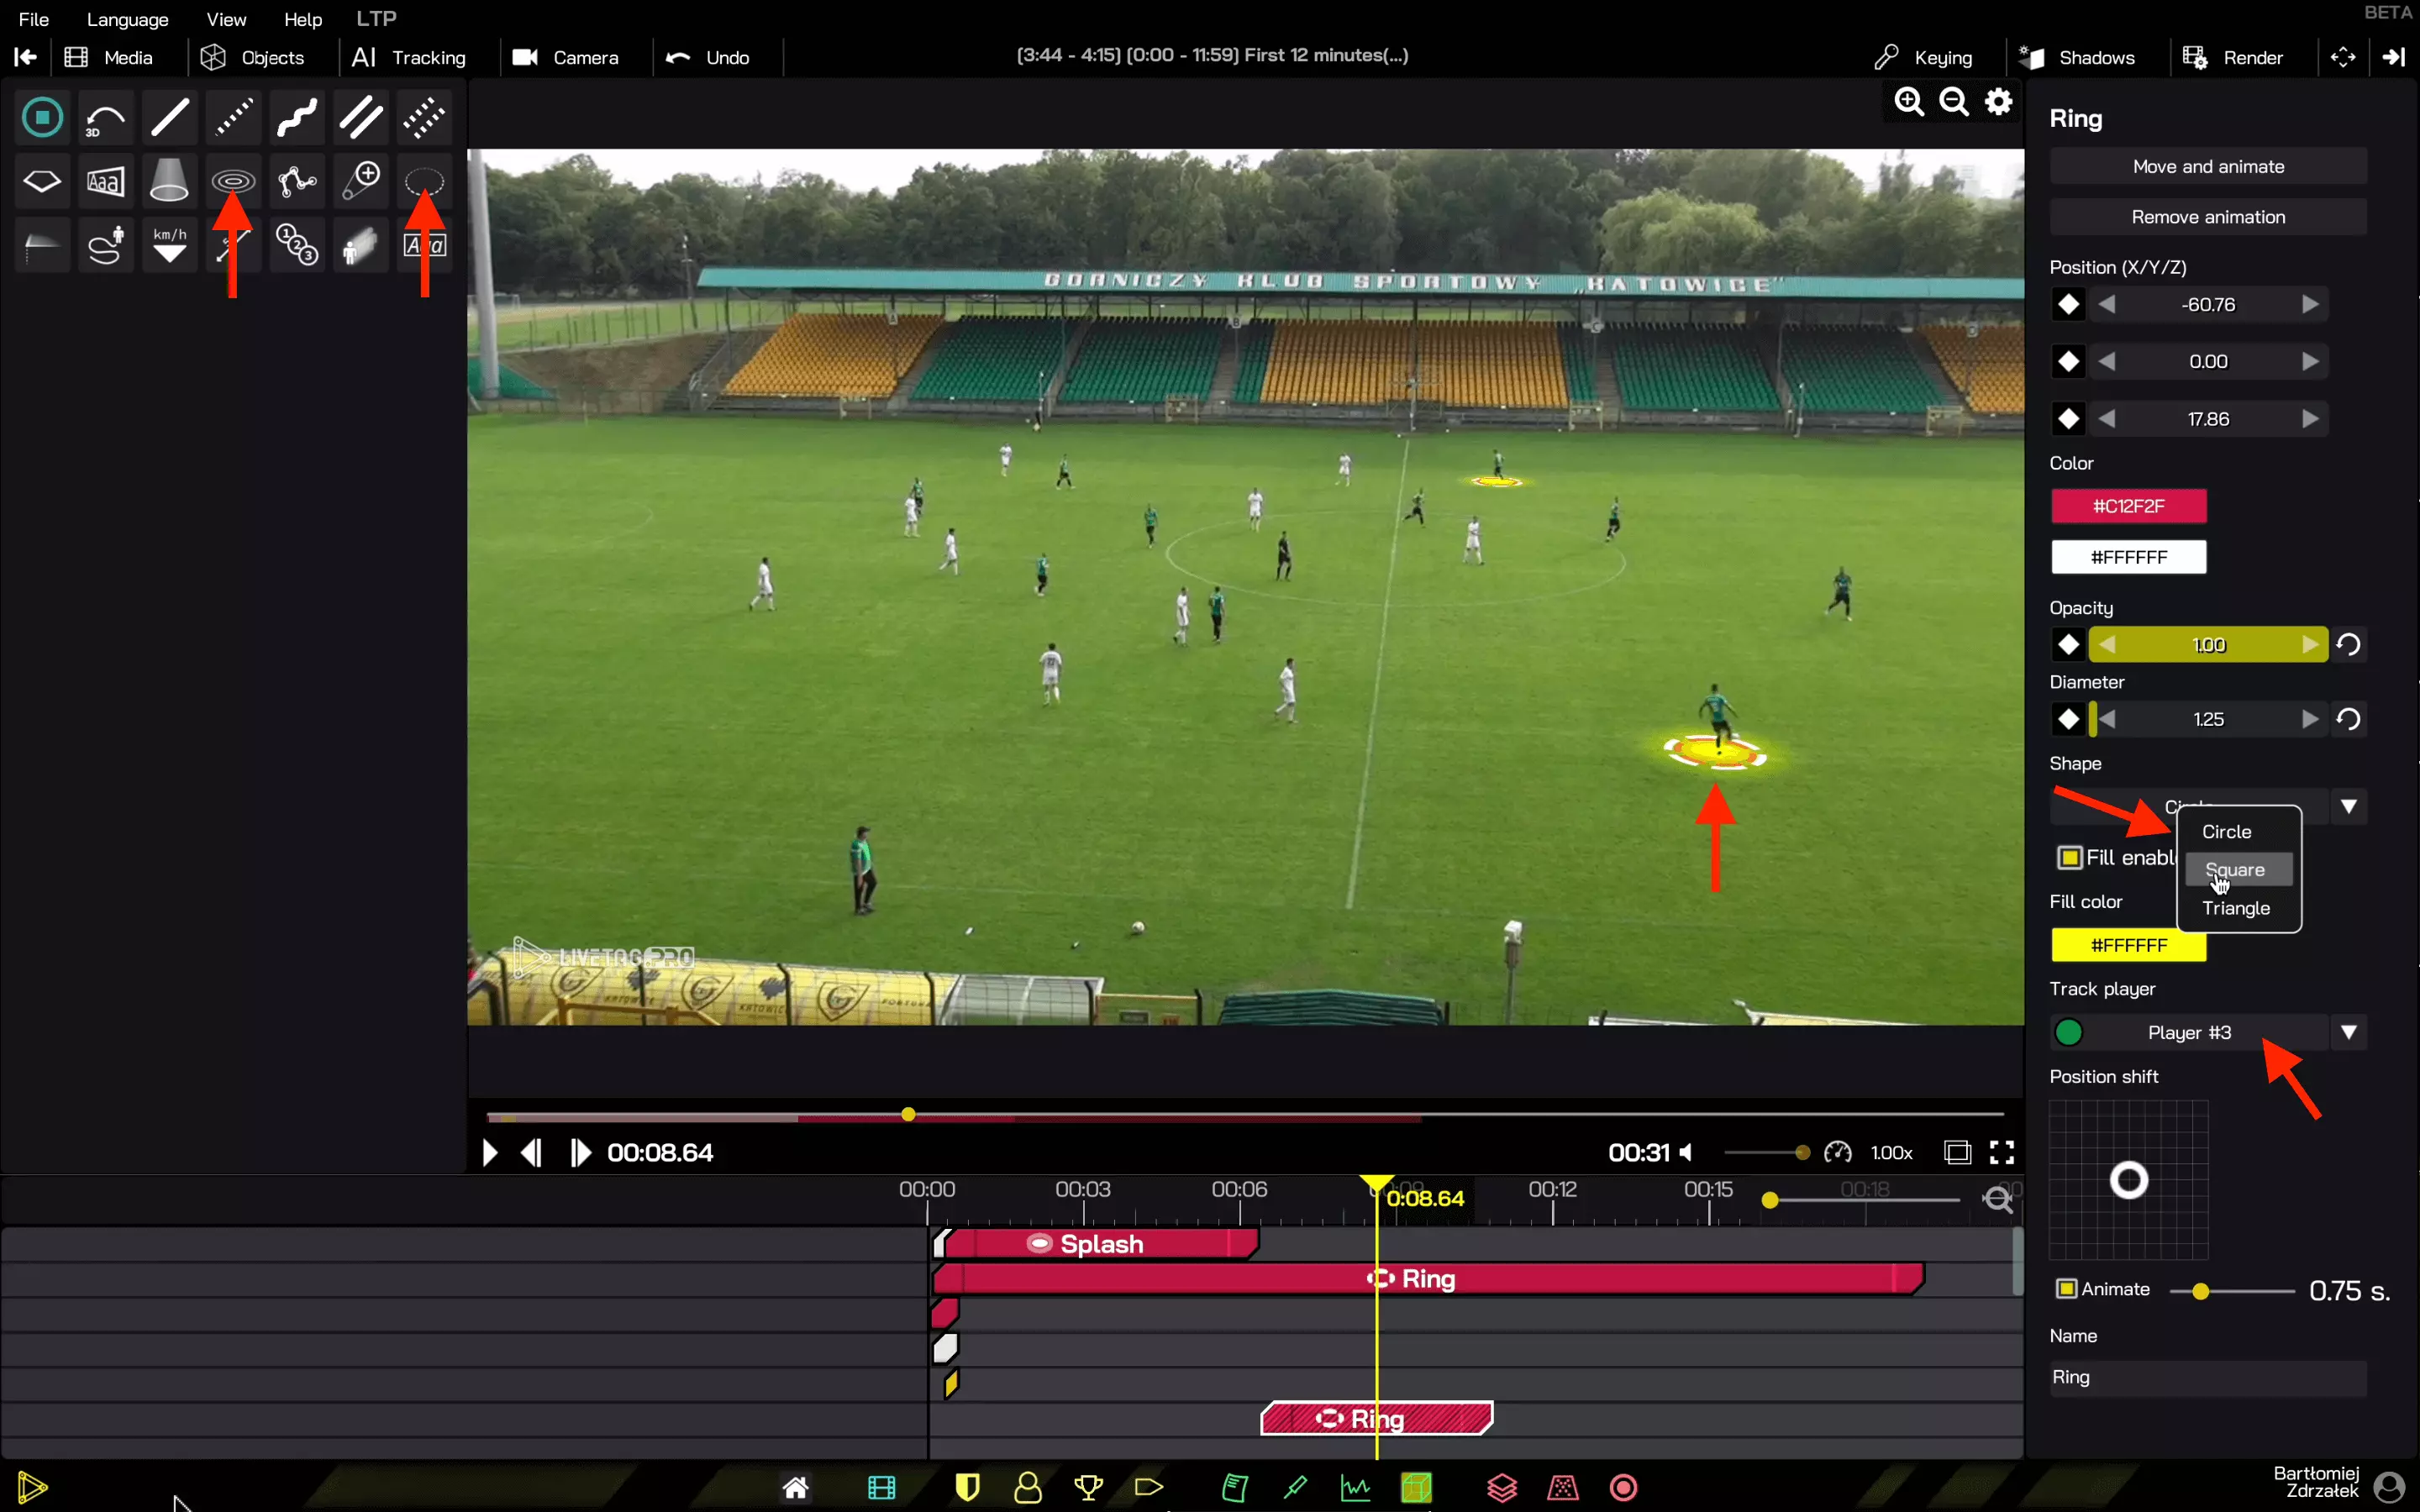
Task: Select the Ring tool icon
Action: pos(233,181)
